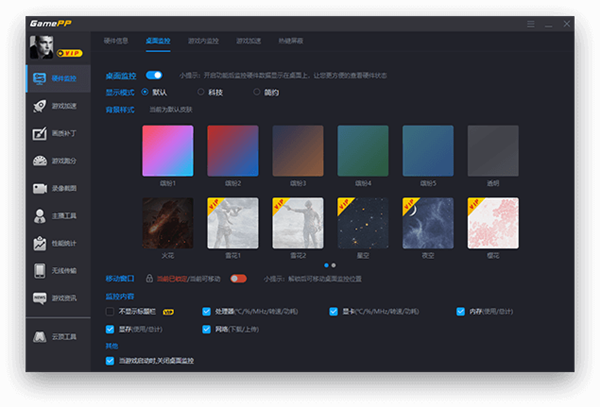Click the user avatar photo
The image size is (600, 407).
42,47
